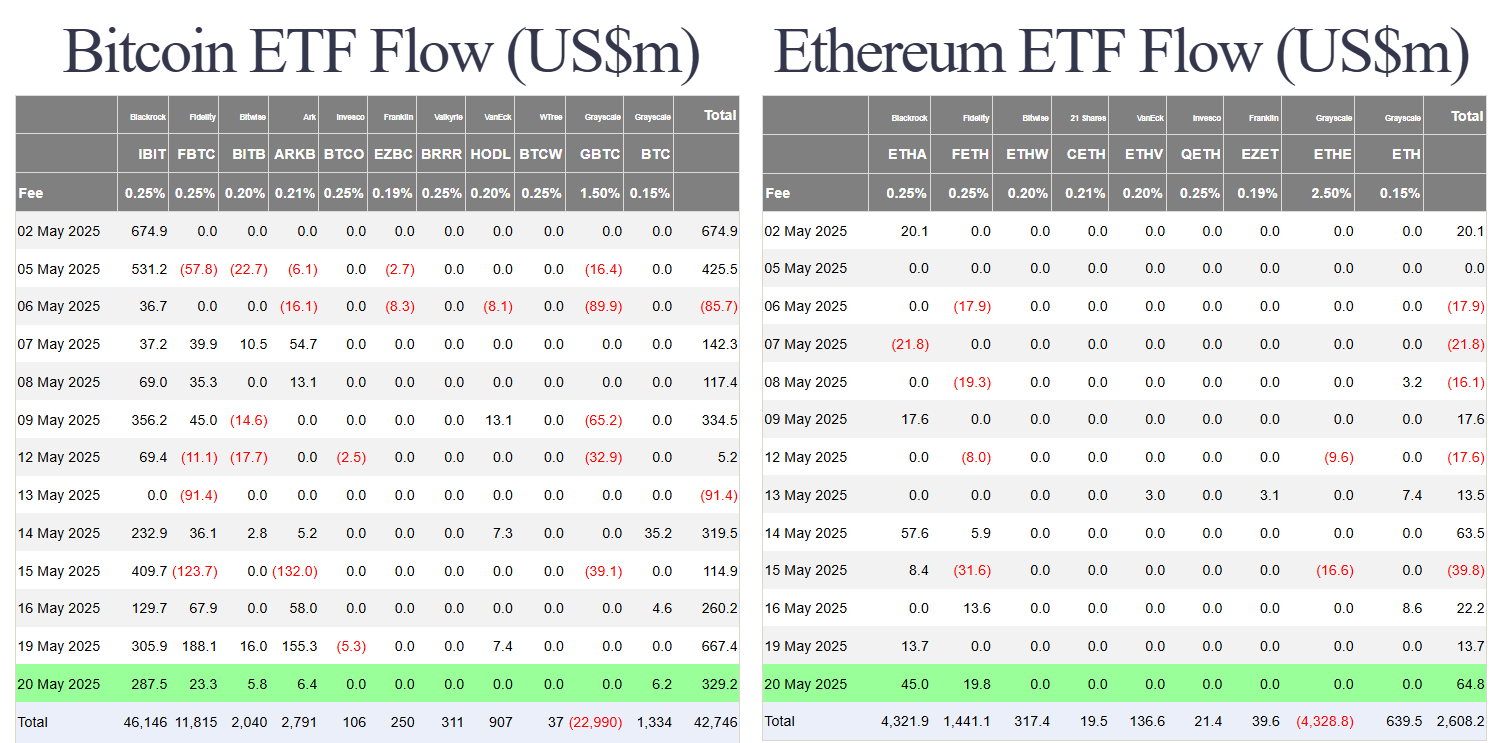Select the FETH ticker column header
The width and height of the screenshot is (1497, 743).
970,154
